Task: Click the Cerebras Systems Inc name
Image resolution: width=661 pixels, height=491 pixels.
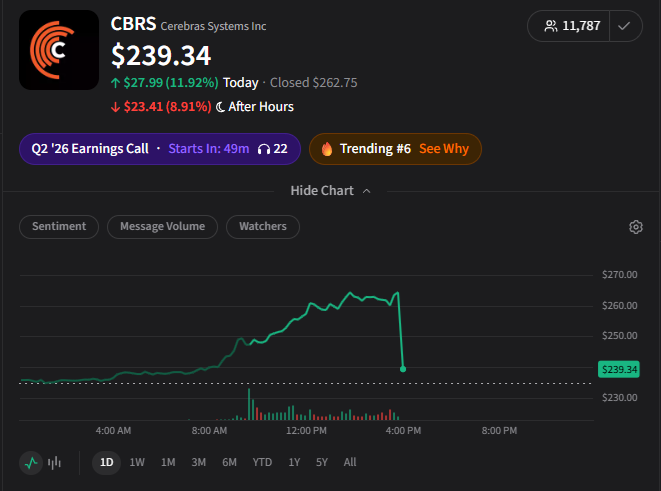Action: pos(213,26)
